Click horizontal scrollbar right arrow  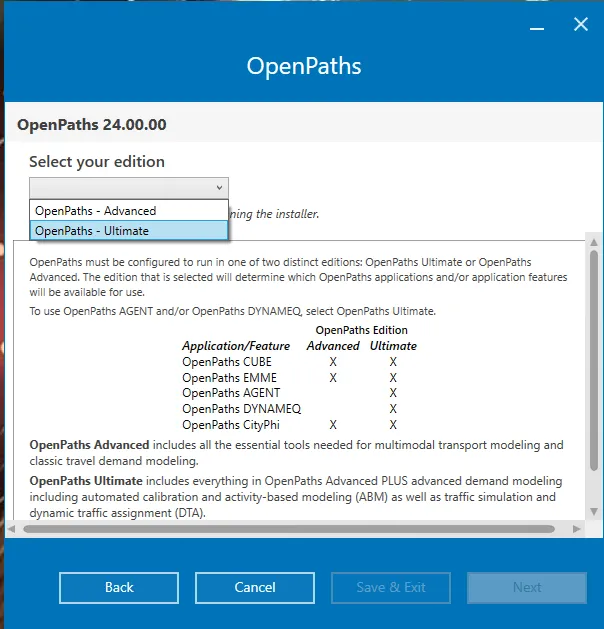tap(577, 529)
